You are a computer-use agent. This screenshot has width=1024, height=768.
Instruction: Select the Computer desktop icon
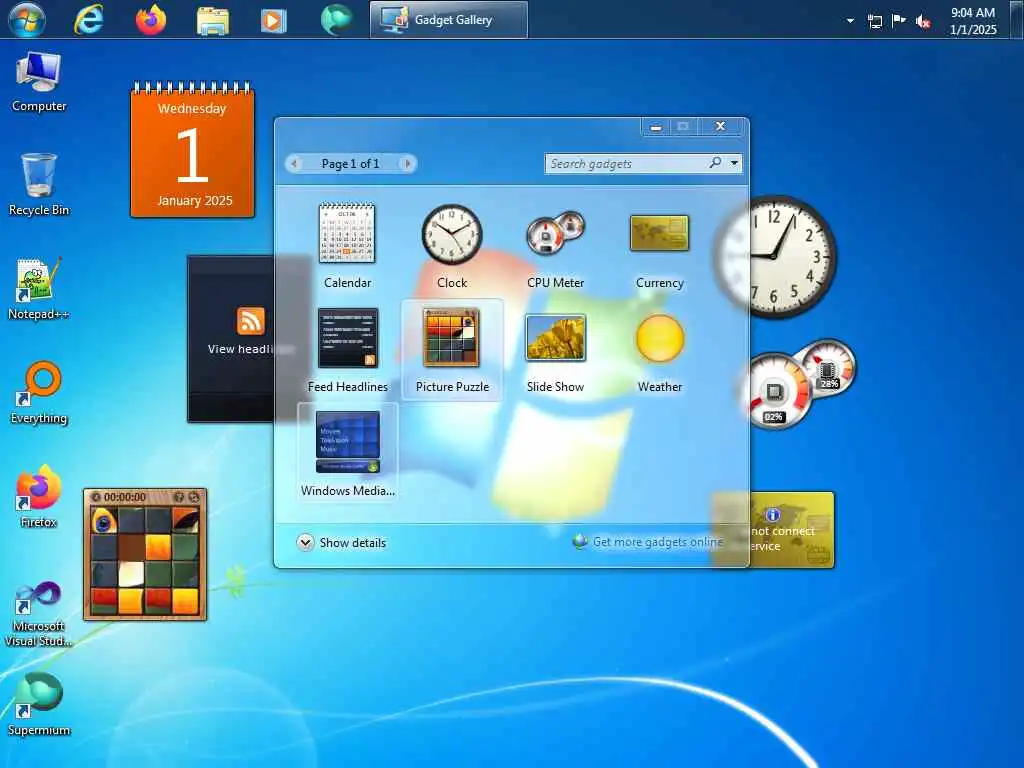point(39,82)
